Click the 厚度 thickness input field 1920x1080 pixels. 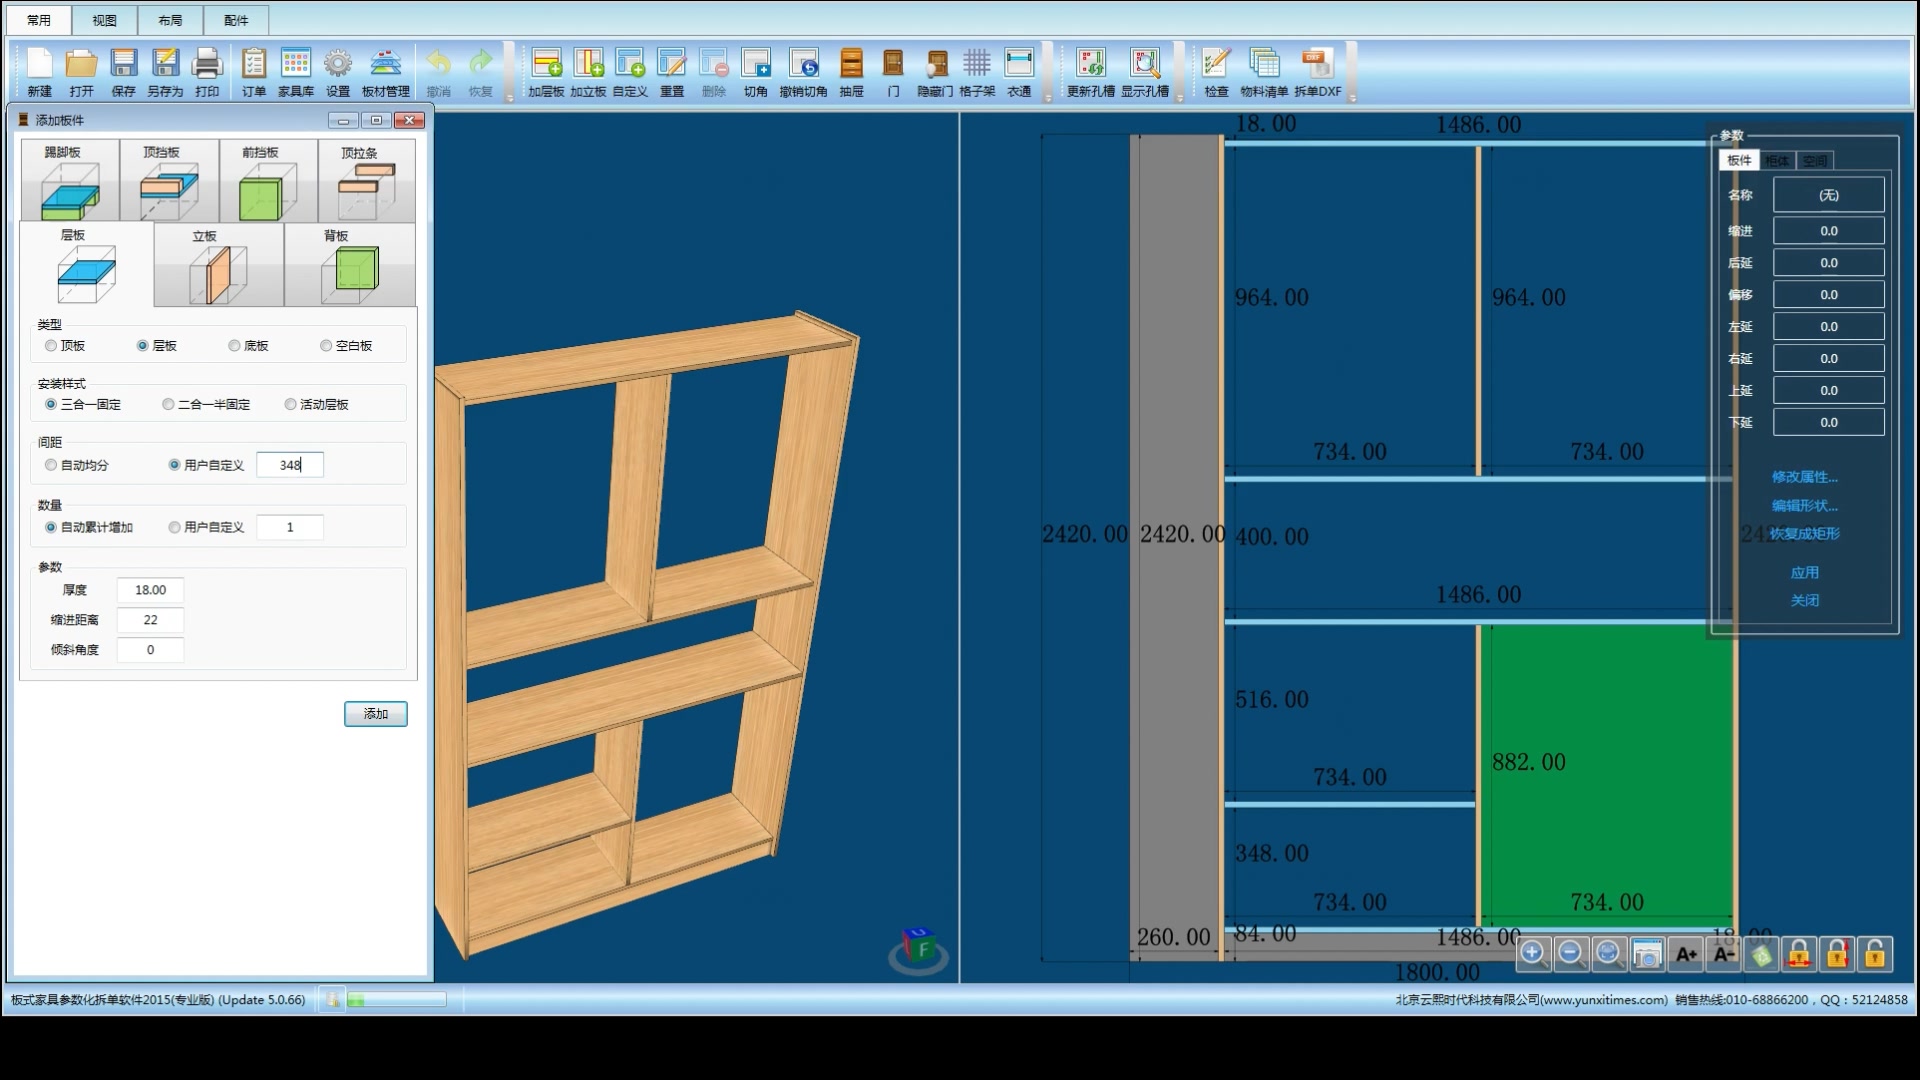pyautogui.click(x=150, y=591)
